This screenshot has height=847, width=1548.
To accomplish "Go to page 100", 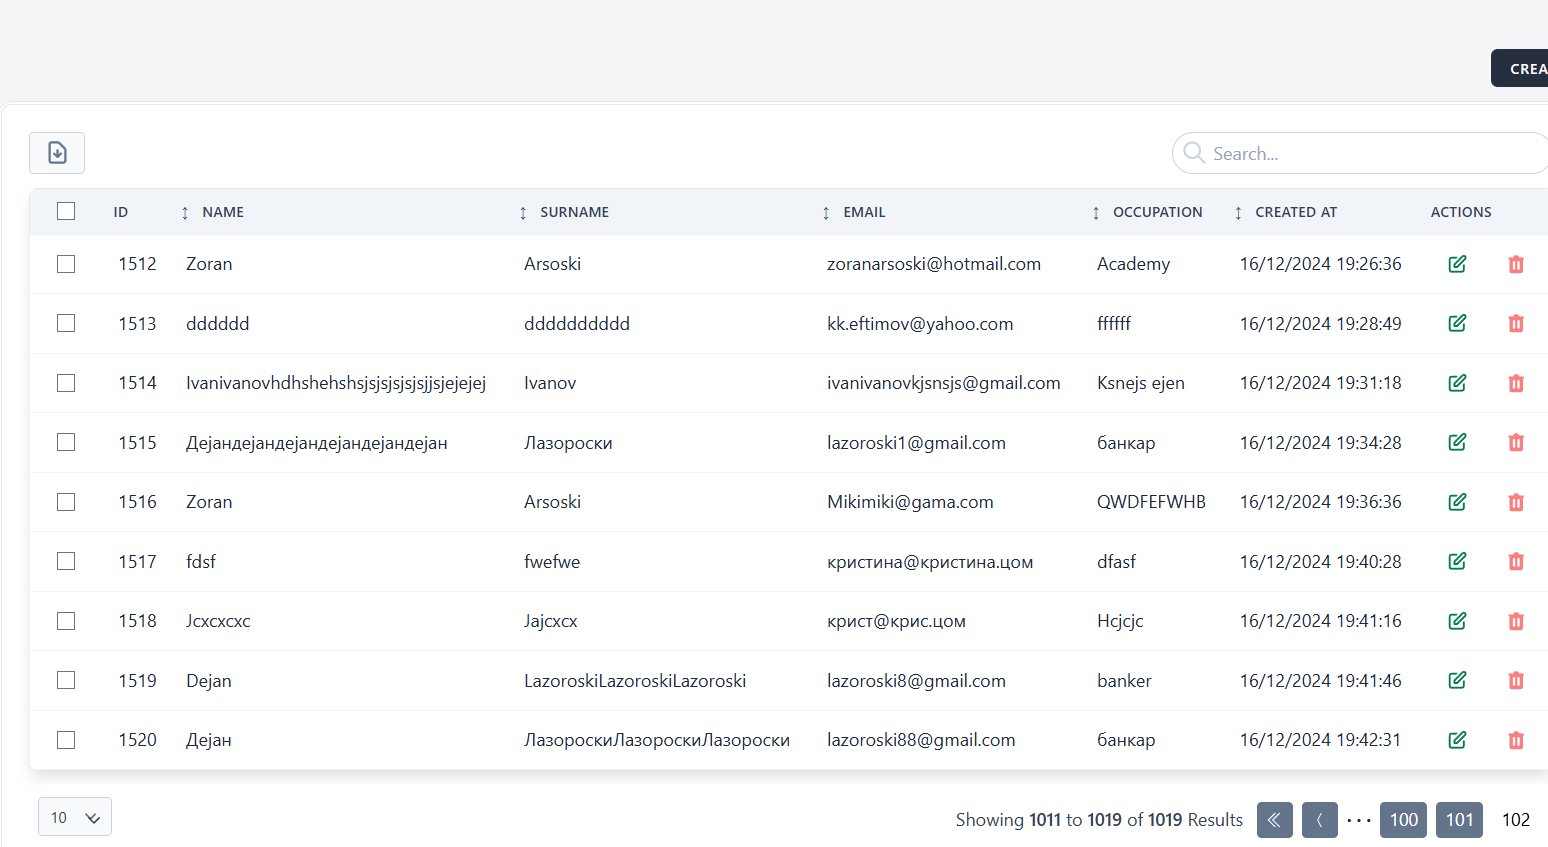I will [x=1403, y=820].
